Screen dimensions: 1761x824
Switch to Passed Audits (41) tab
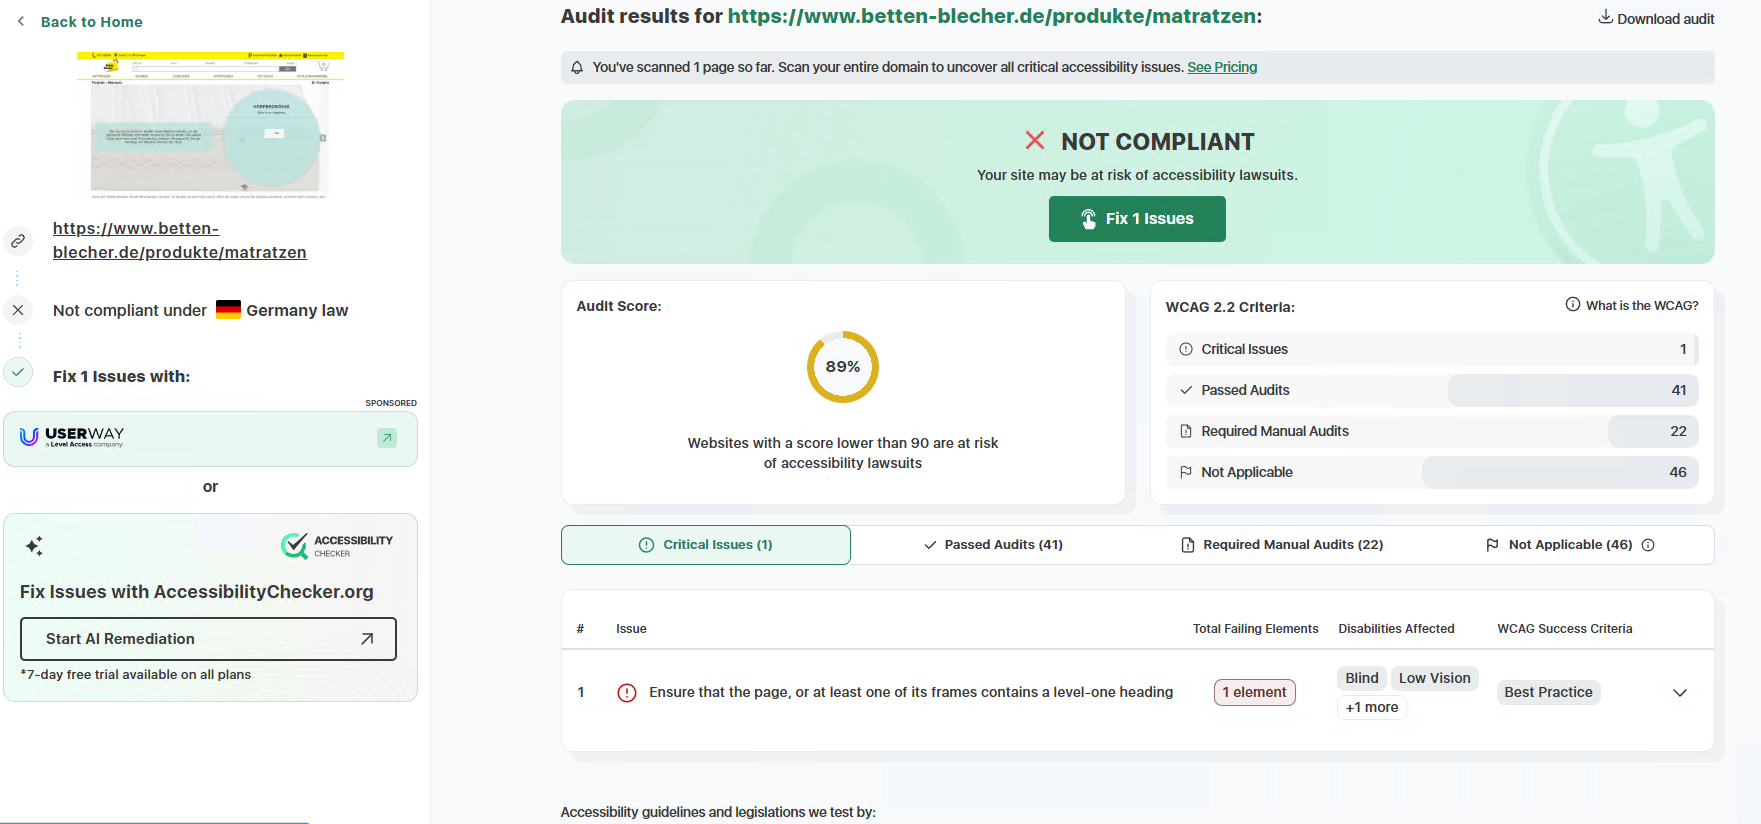coord(993,545)
